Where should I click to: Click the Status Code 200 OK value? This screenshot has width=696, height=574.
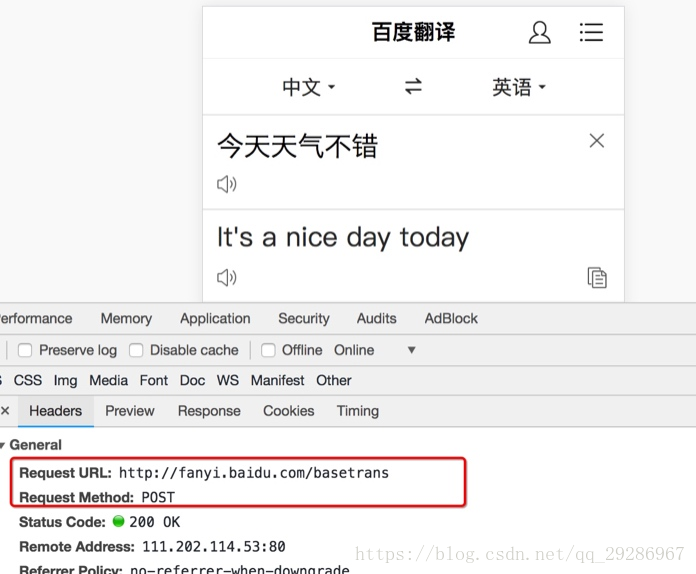pyautogui.click(x=154, y=522)
